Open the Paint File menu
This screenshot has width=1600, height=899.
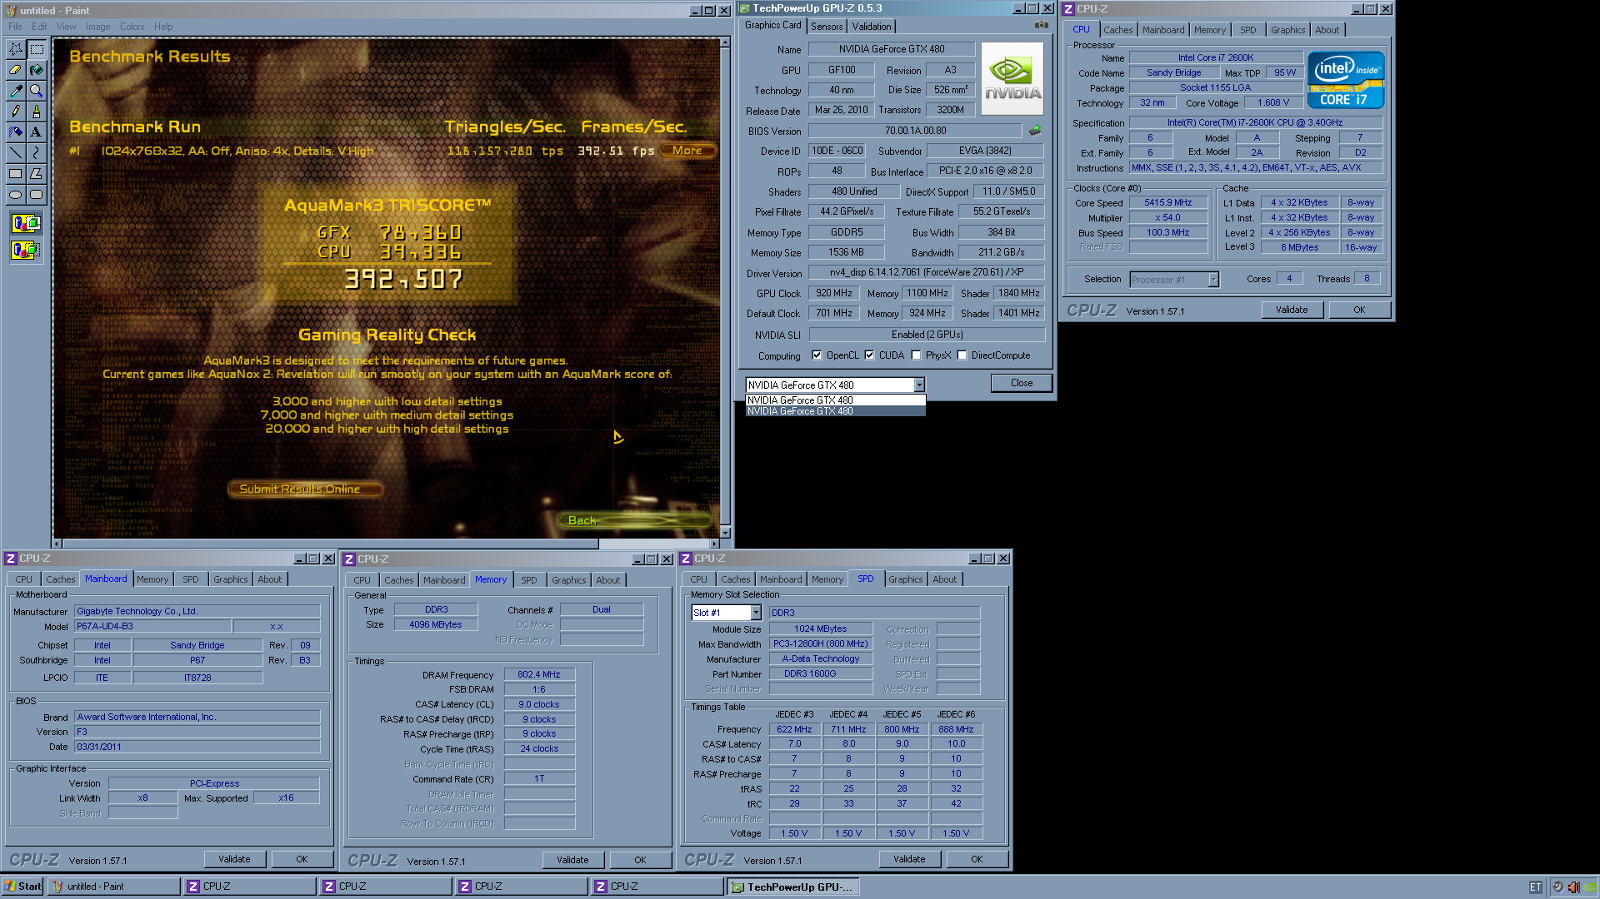[x=15, y=27]
